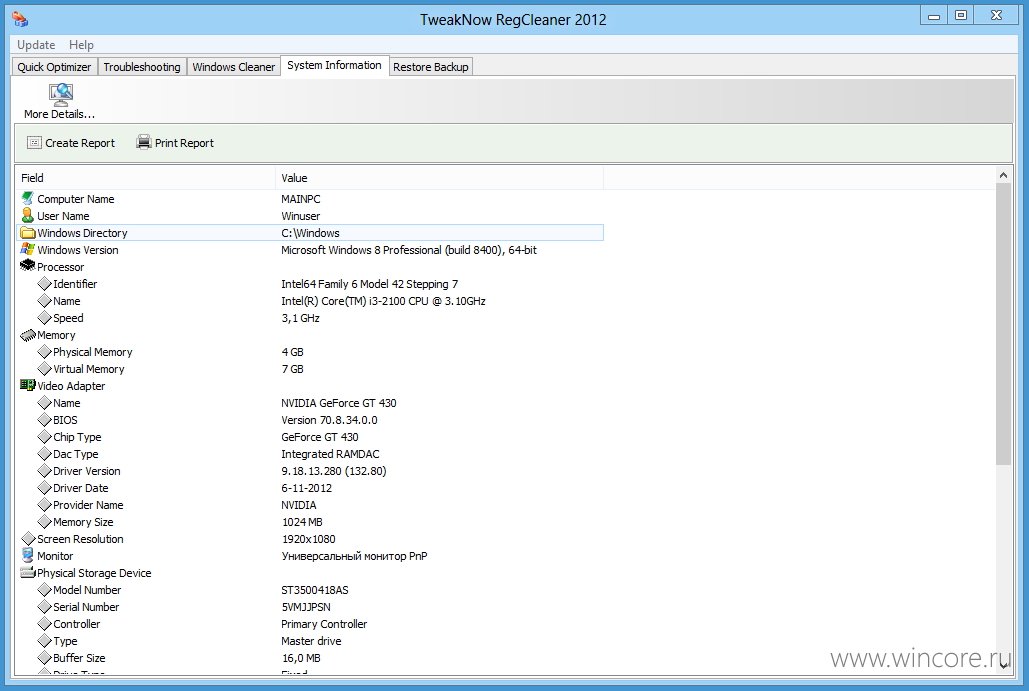Click the diamond icon beside Dac Type
The image size is (1029, 691).
coord(44,453)
